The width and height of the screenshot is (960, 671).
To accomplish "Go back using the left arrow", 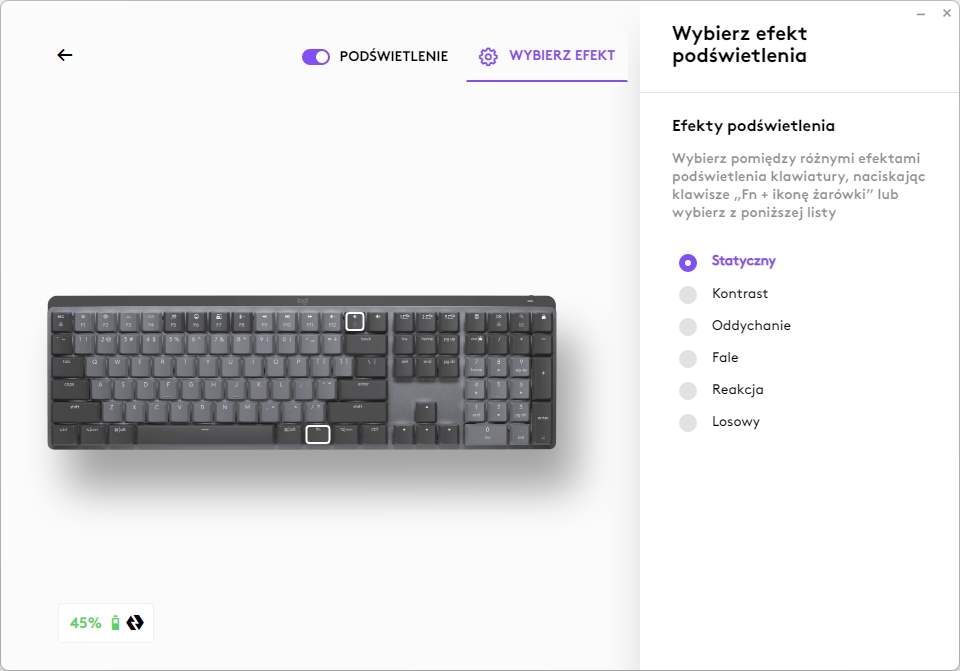I will [65, 56].
